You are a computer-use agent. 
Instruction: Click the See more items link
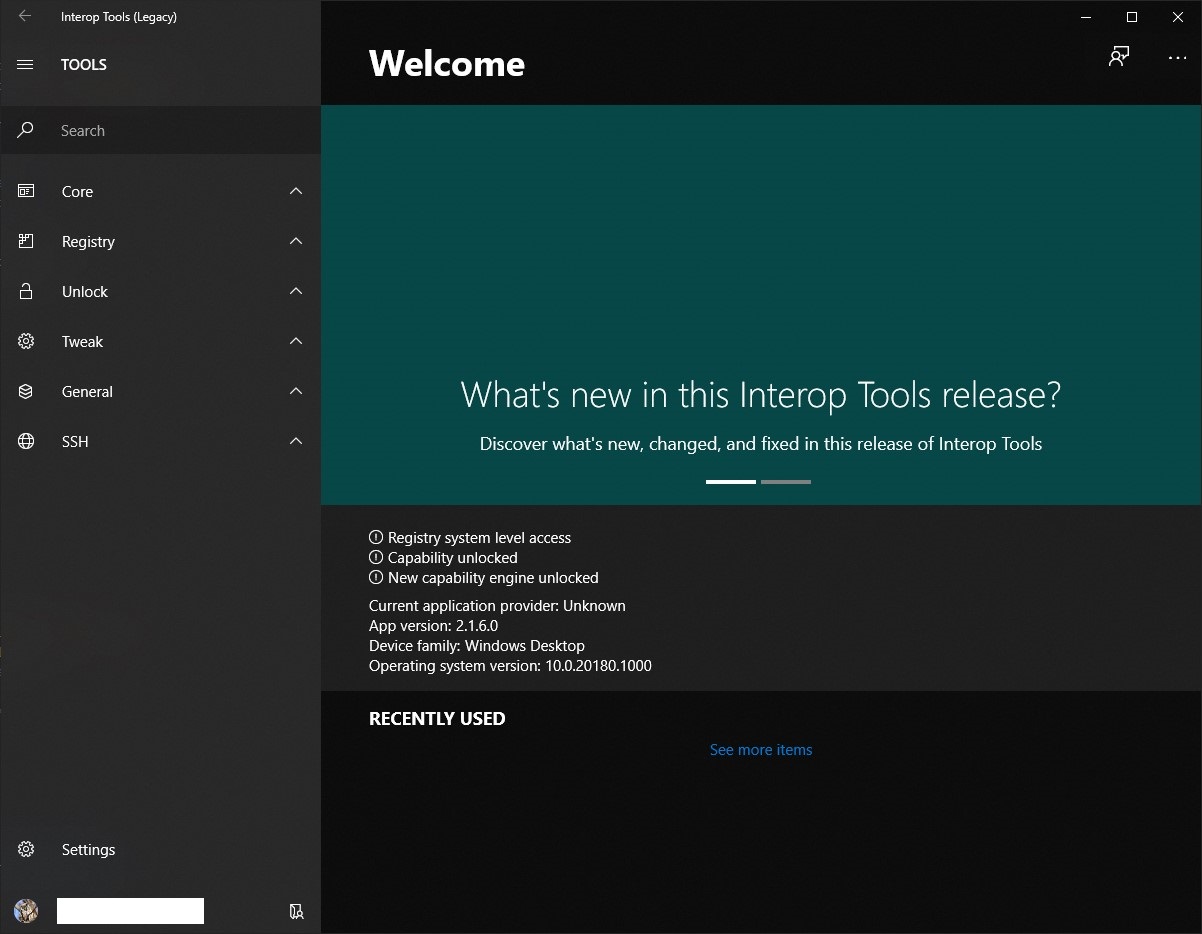pyautogui.click(x=761, y=750)
